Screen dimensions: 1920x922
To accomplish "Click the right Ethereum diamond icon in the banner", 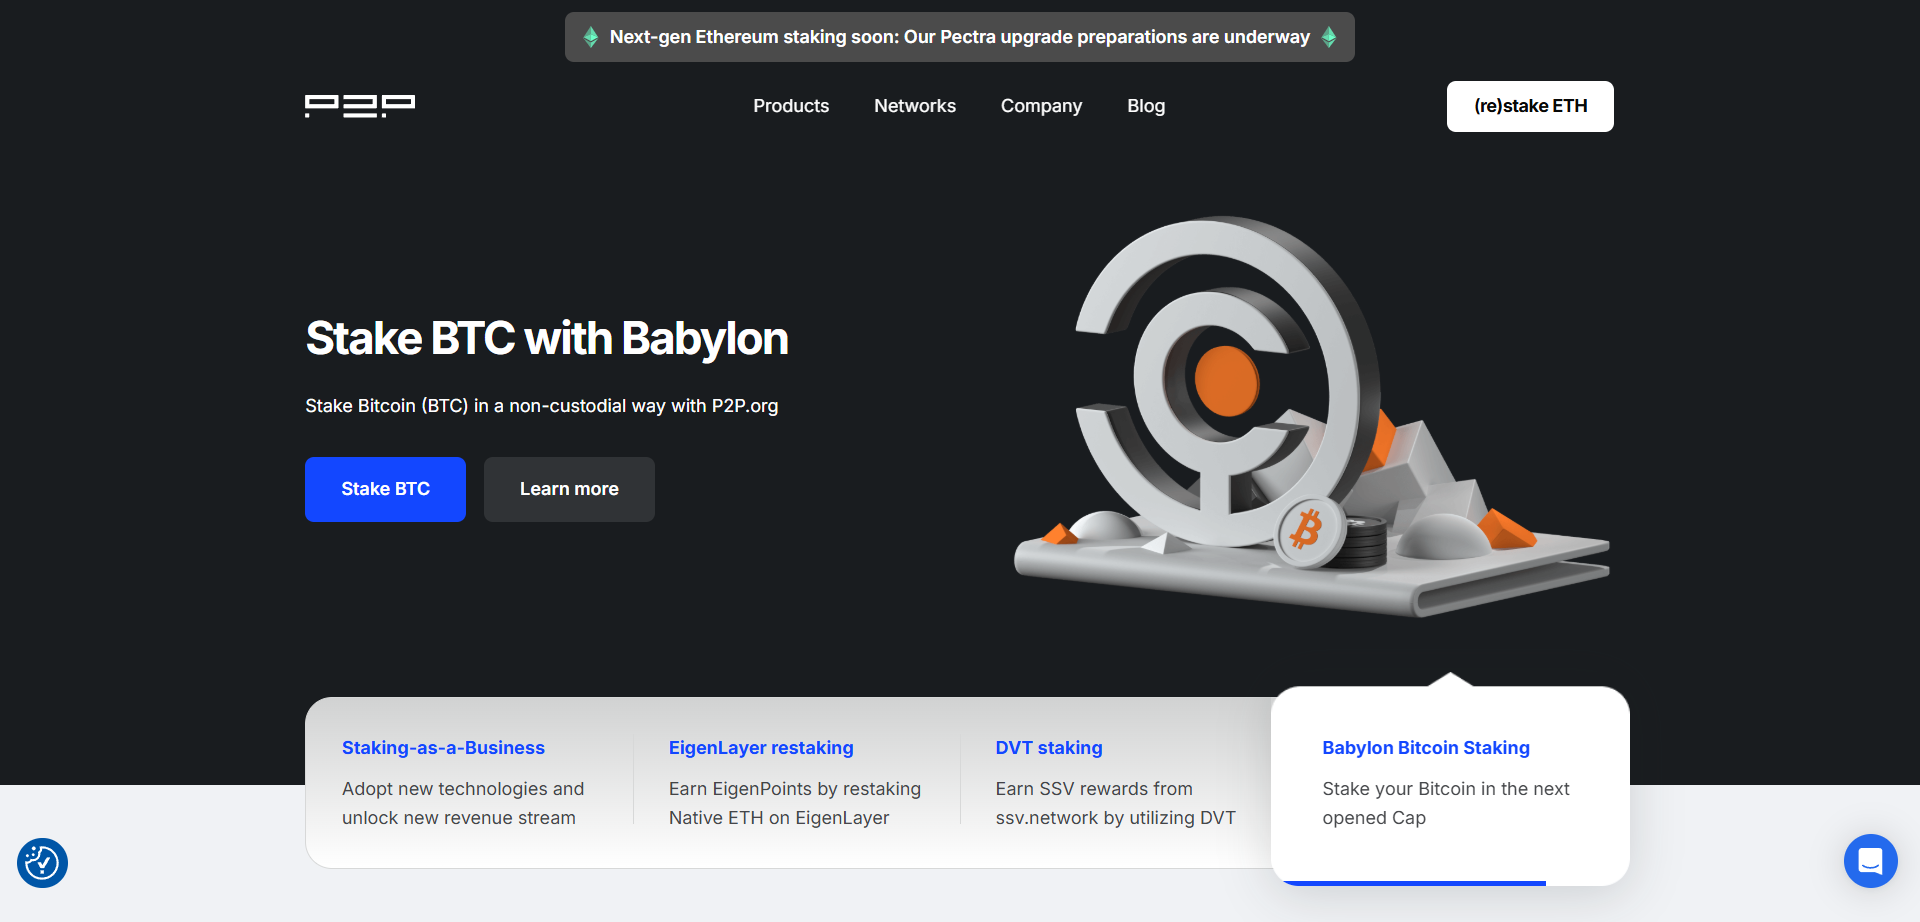I will [x=1329, y=37].
